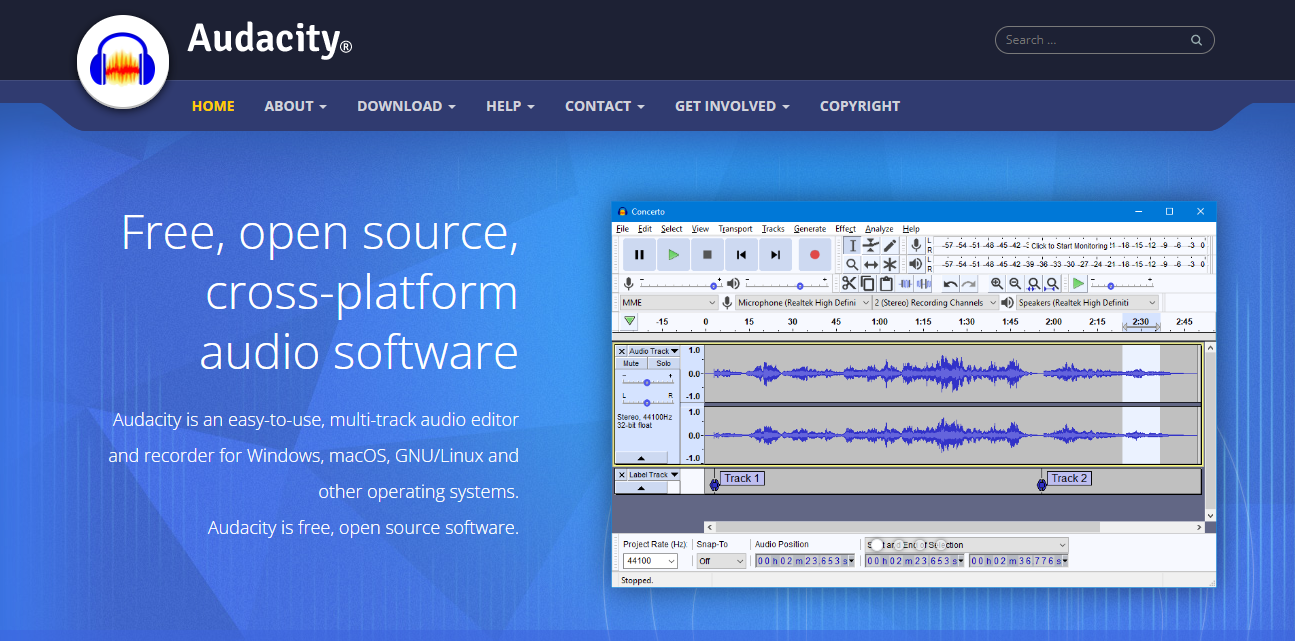This screenshot has width=1295, height=641.
Task: Open the Recording Channels dropdown
Action: 935,302
